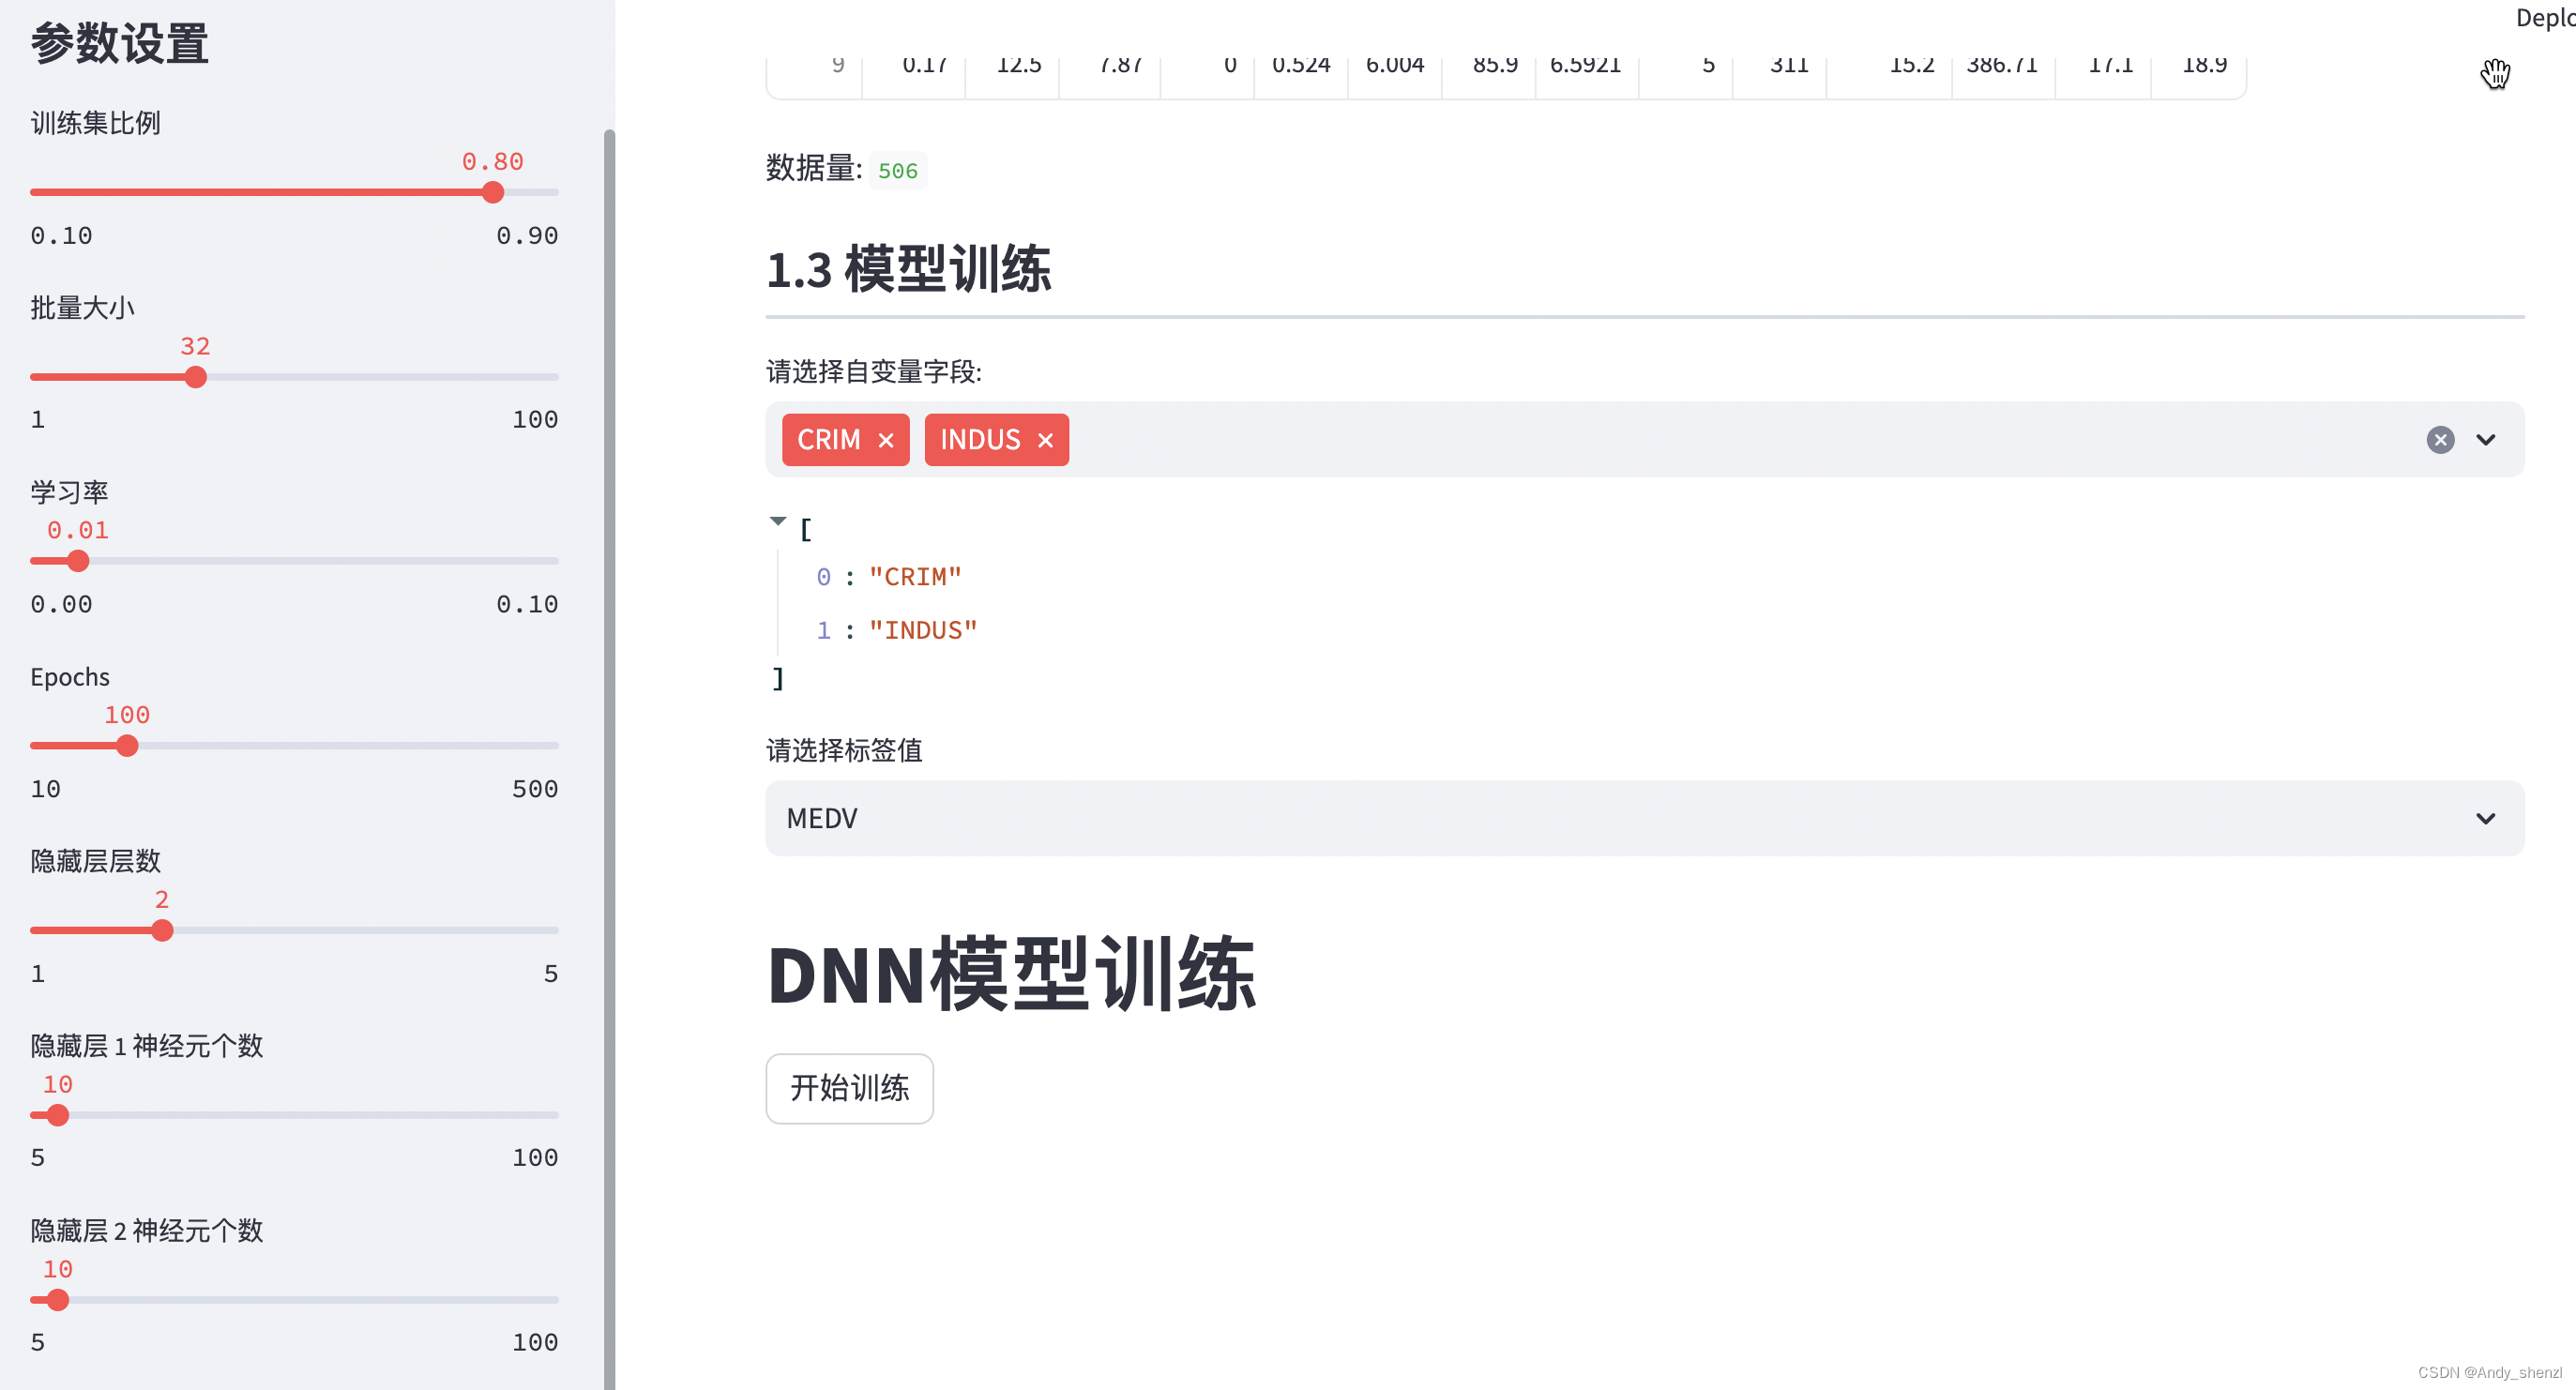This screenshot has width=2576, height=1390.
Task: Remove the CRIM tag from selected fields
Action: pos(886,440)
